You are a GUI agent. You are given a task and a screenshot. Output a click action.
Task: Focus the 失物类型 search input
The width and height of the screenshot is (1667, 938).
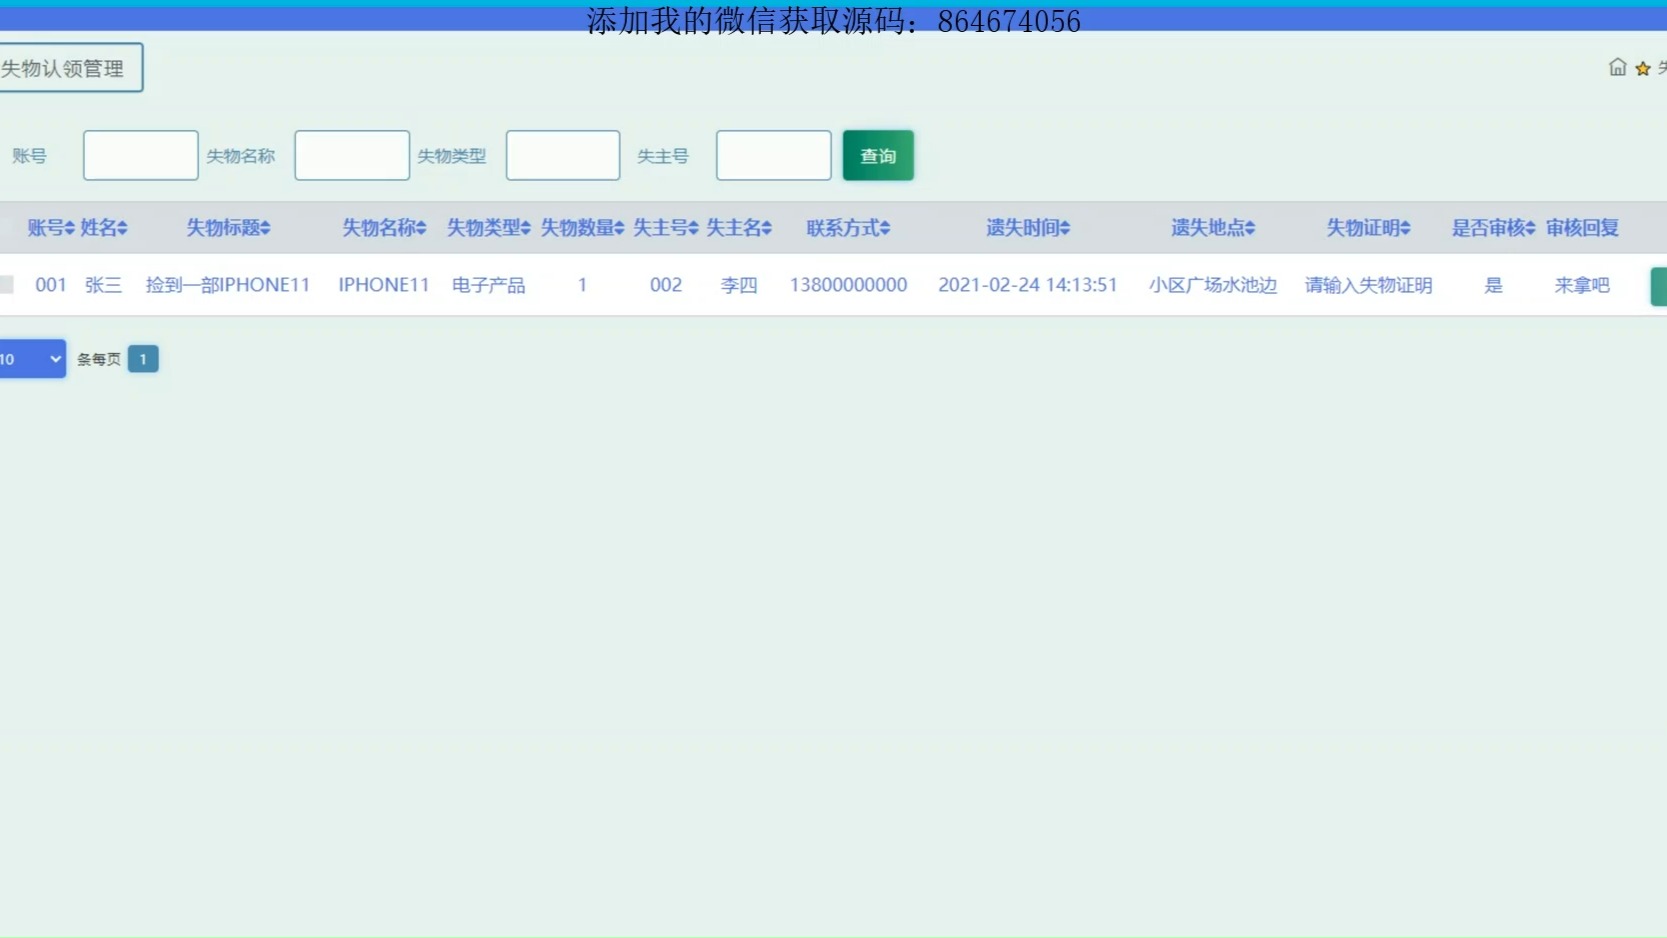563,155
